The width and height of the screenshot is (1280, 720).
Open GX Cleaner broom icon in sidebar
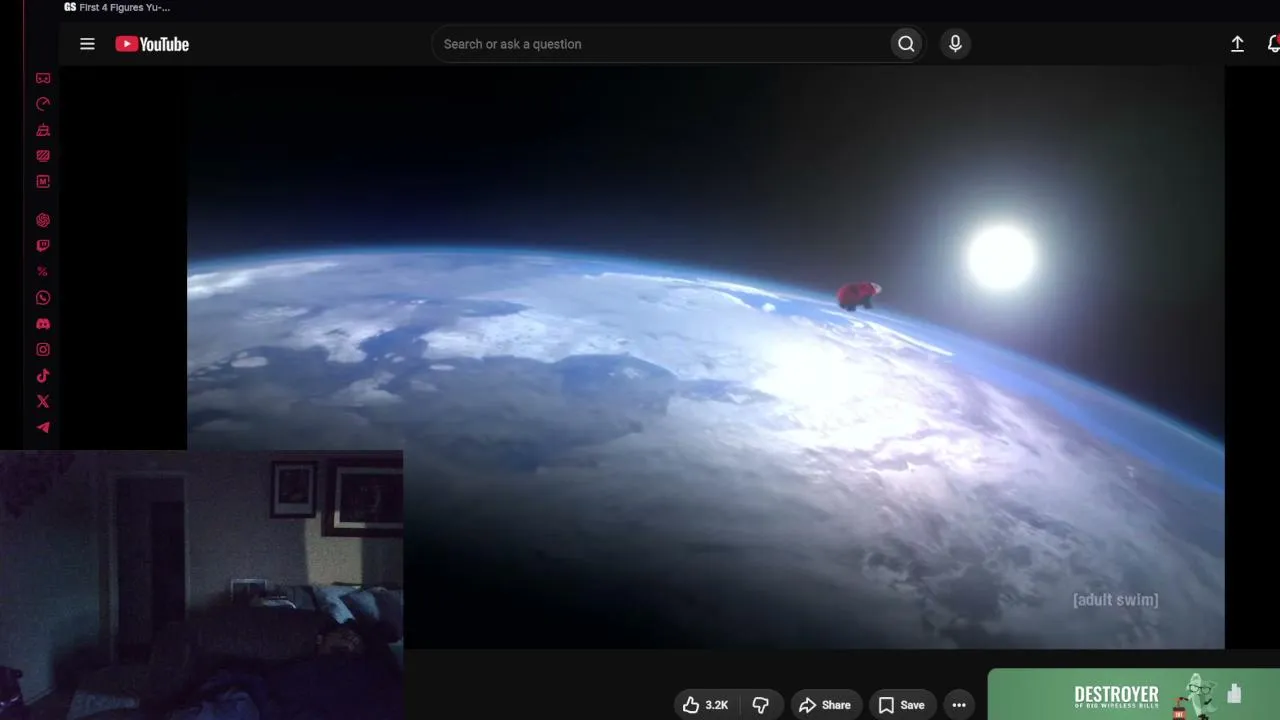point(43,130)
